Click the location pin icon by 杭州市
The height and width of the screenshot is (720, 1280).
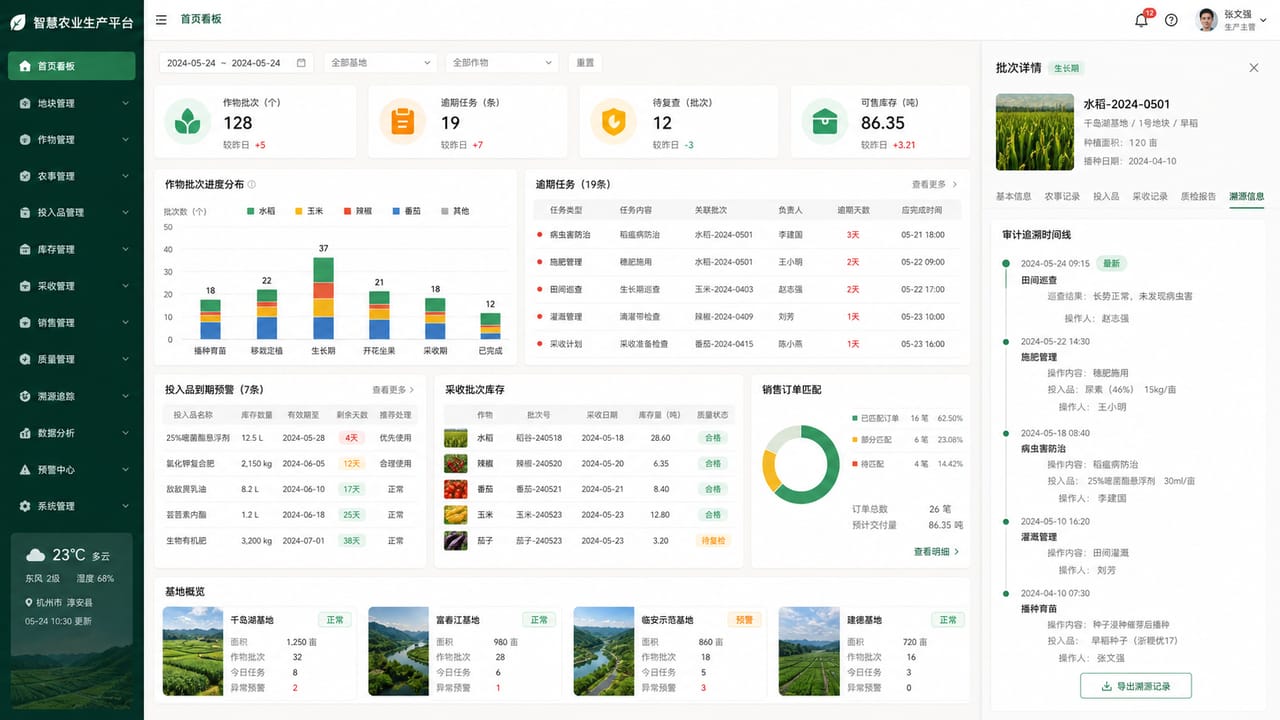point(29,603)
